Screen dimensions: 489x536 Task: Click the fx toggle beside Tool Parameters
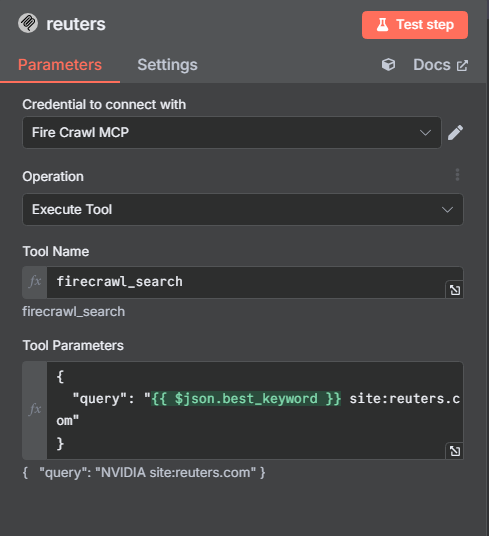click(x=35, y=410)
